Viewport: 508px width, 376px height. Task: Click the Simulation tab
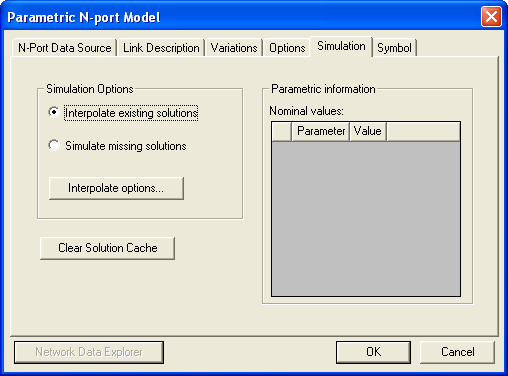click(341, 46)
